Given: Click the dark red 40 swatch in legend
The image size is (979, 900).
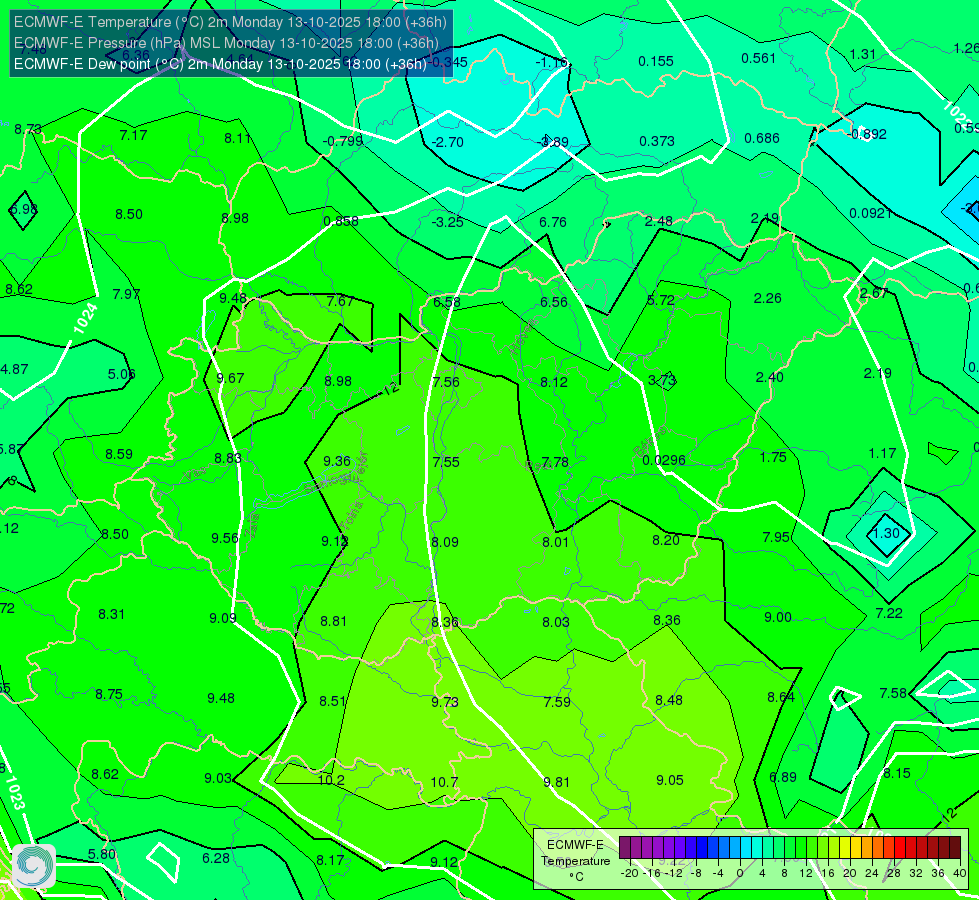Looking at the screenshot, I should click(955, 848).
